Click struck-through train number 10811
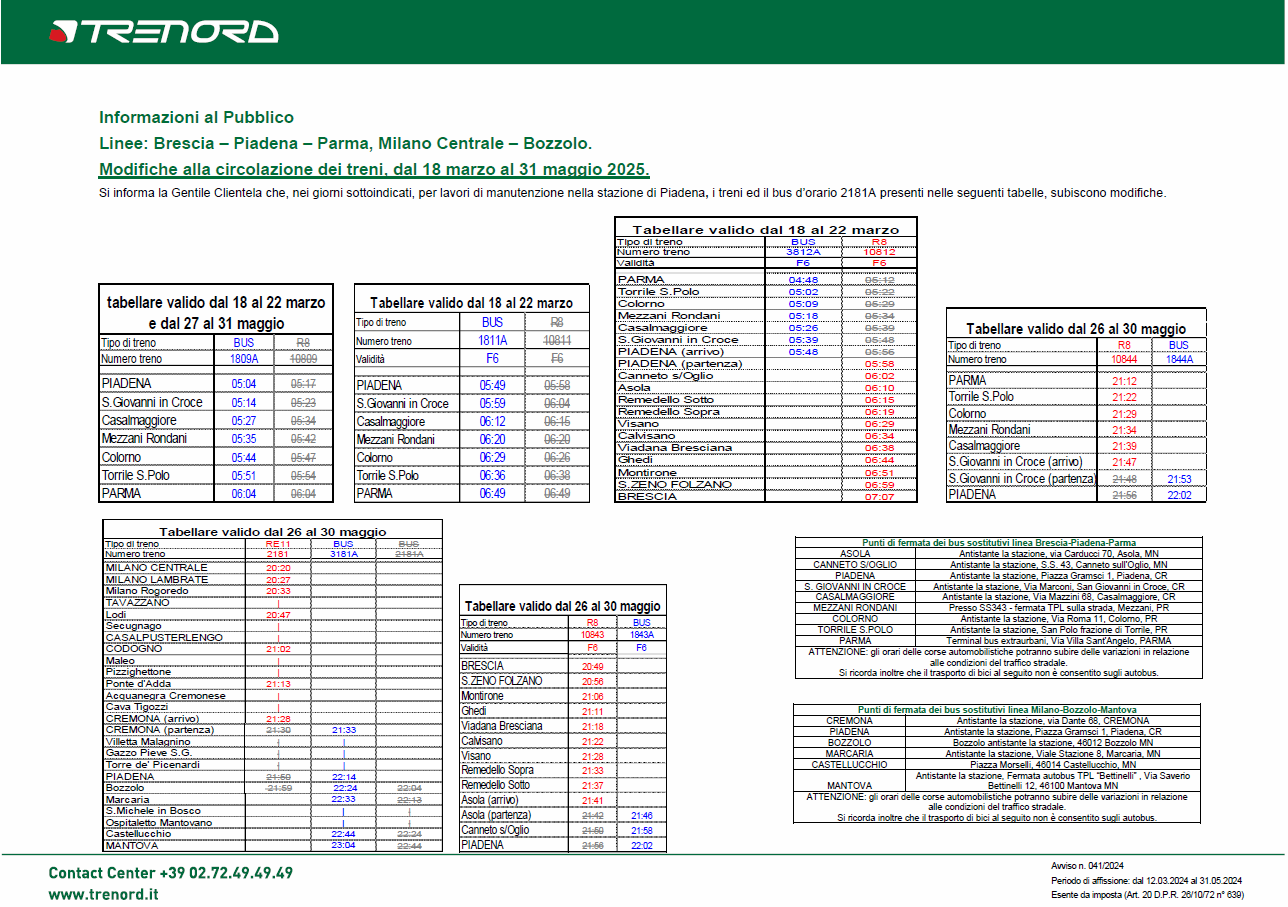The width and height of the screenshot is (1288, 907). 555,341
